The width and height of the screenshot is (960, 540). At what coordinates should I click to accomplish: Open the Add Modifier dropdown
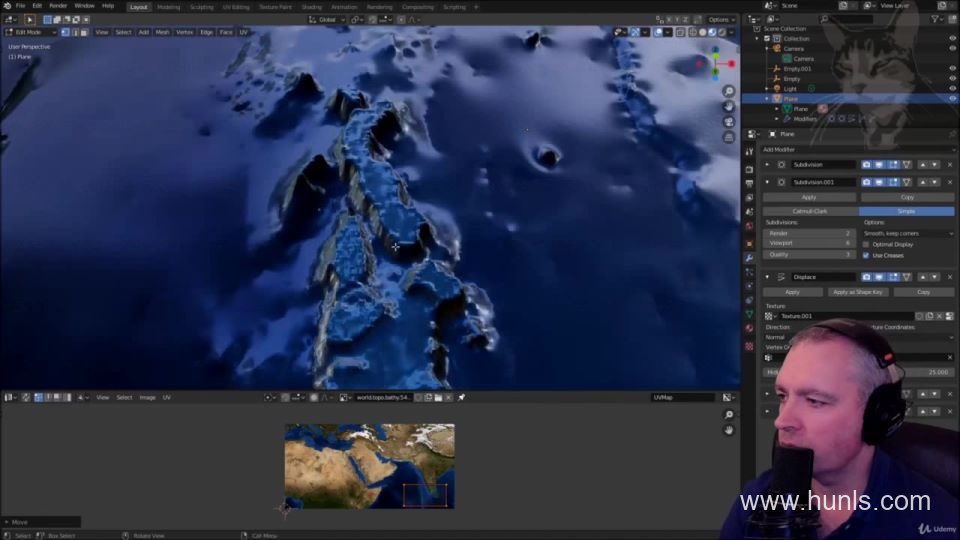(x=857, y=149)
